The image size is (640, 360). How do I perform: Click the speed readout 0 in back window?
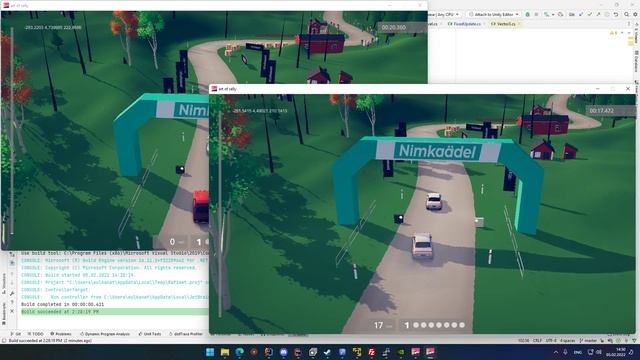pyautogui.click(x=172, y=242)
